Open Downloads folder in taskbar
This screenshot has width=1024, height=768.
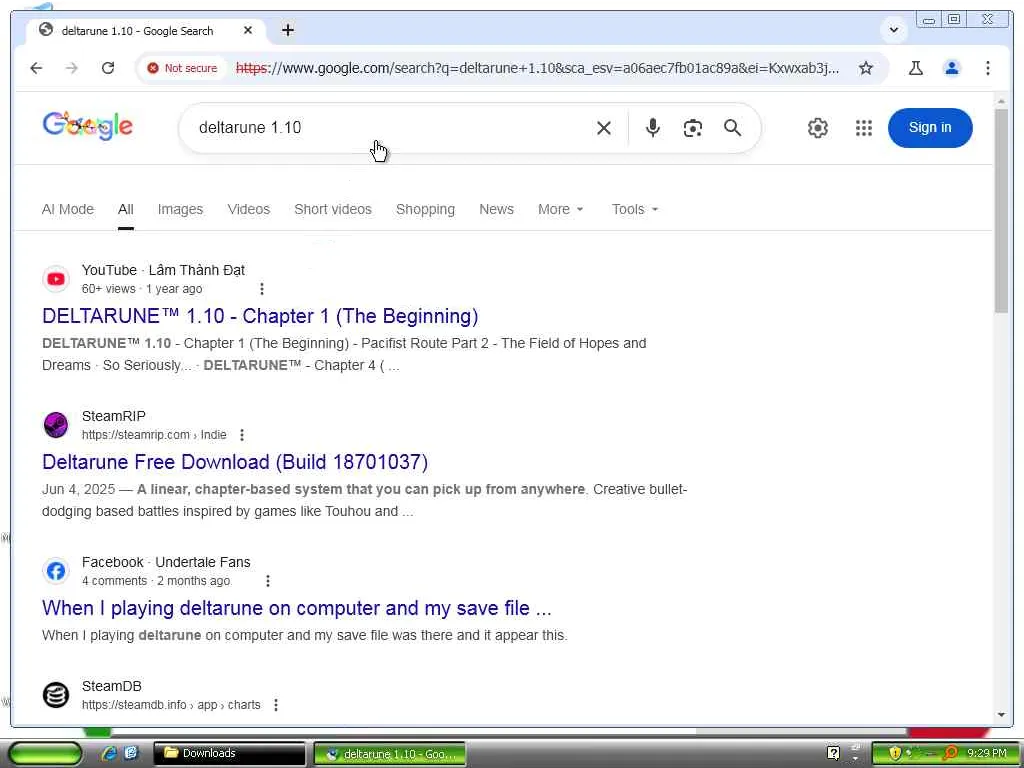[229, 754]
